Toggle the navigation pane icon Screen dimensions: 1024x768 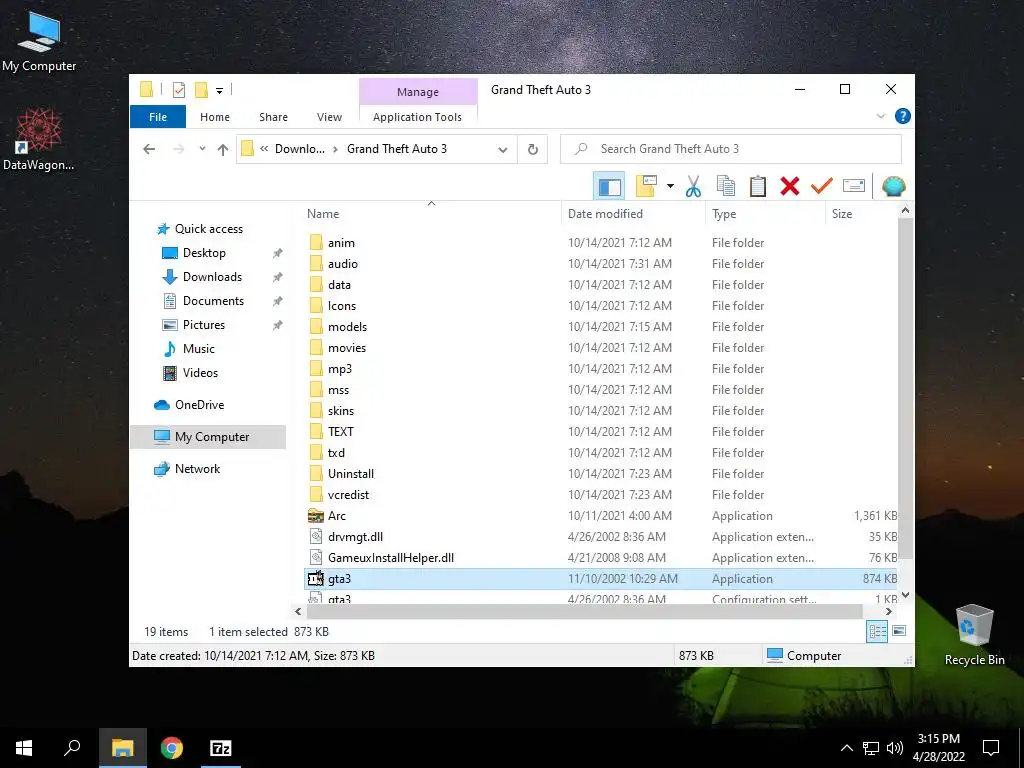[x=609, y=186]
